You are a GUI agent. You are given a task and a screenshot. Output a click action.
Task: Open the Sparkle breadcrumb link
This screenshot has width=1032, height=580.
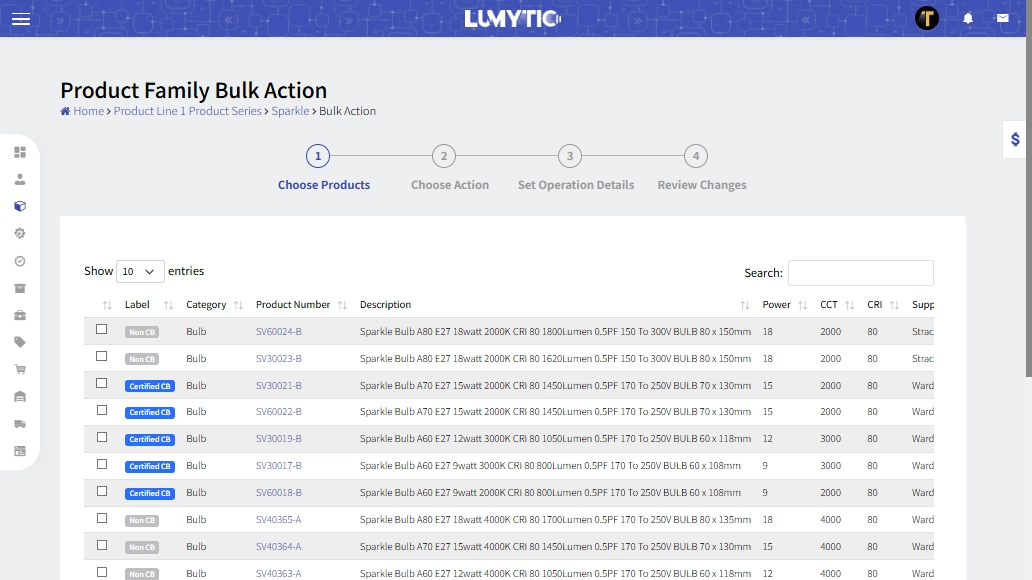[290, 111]
